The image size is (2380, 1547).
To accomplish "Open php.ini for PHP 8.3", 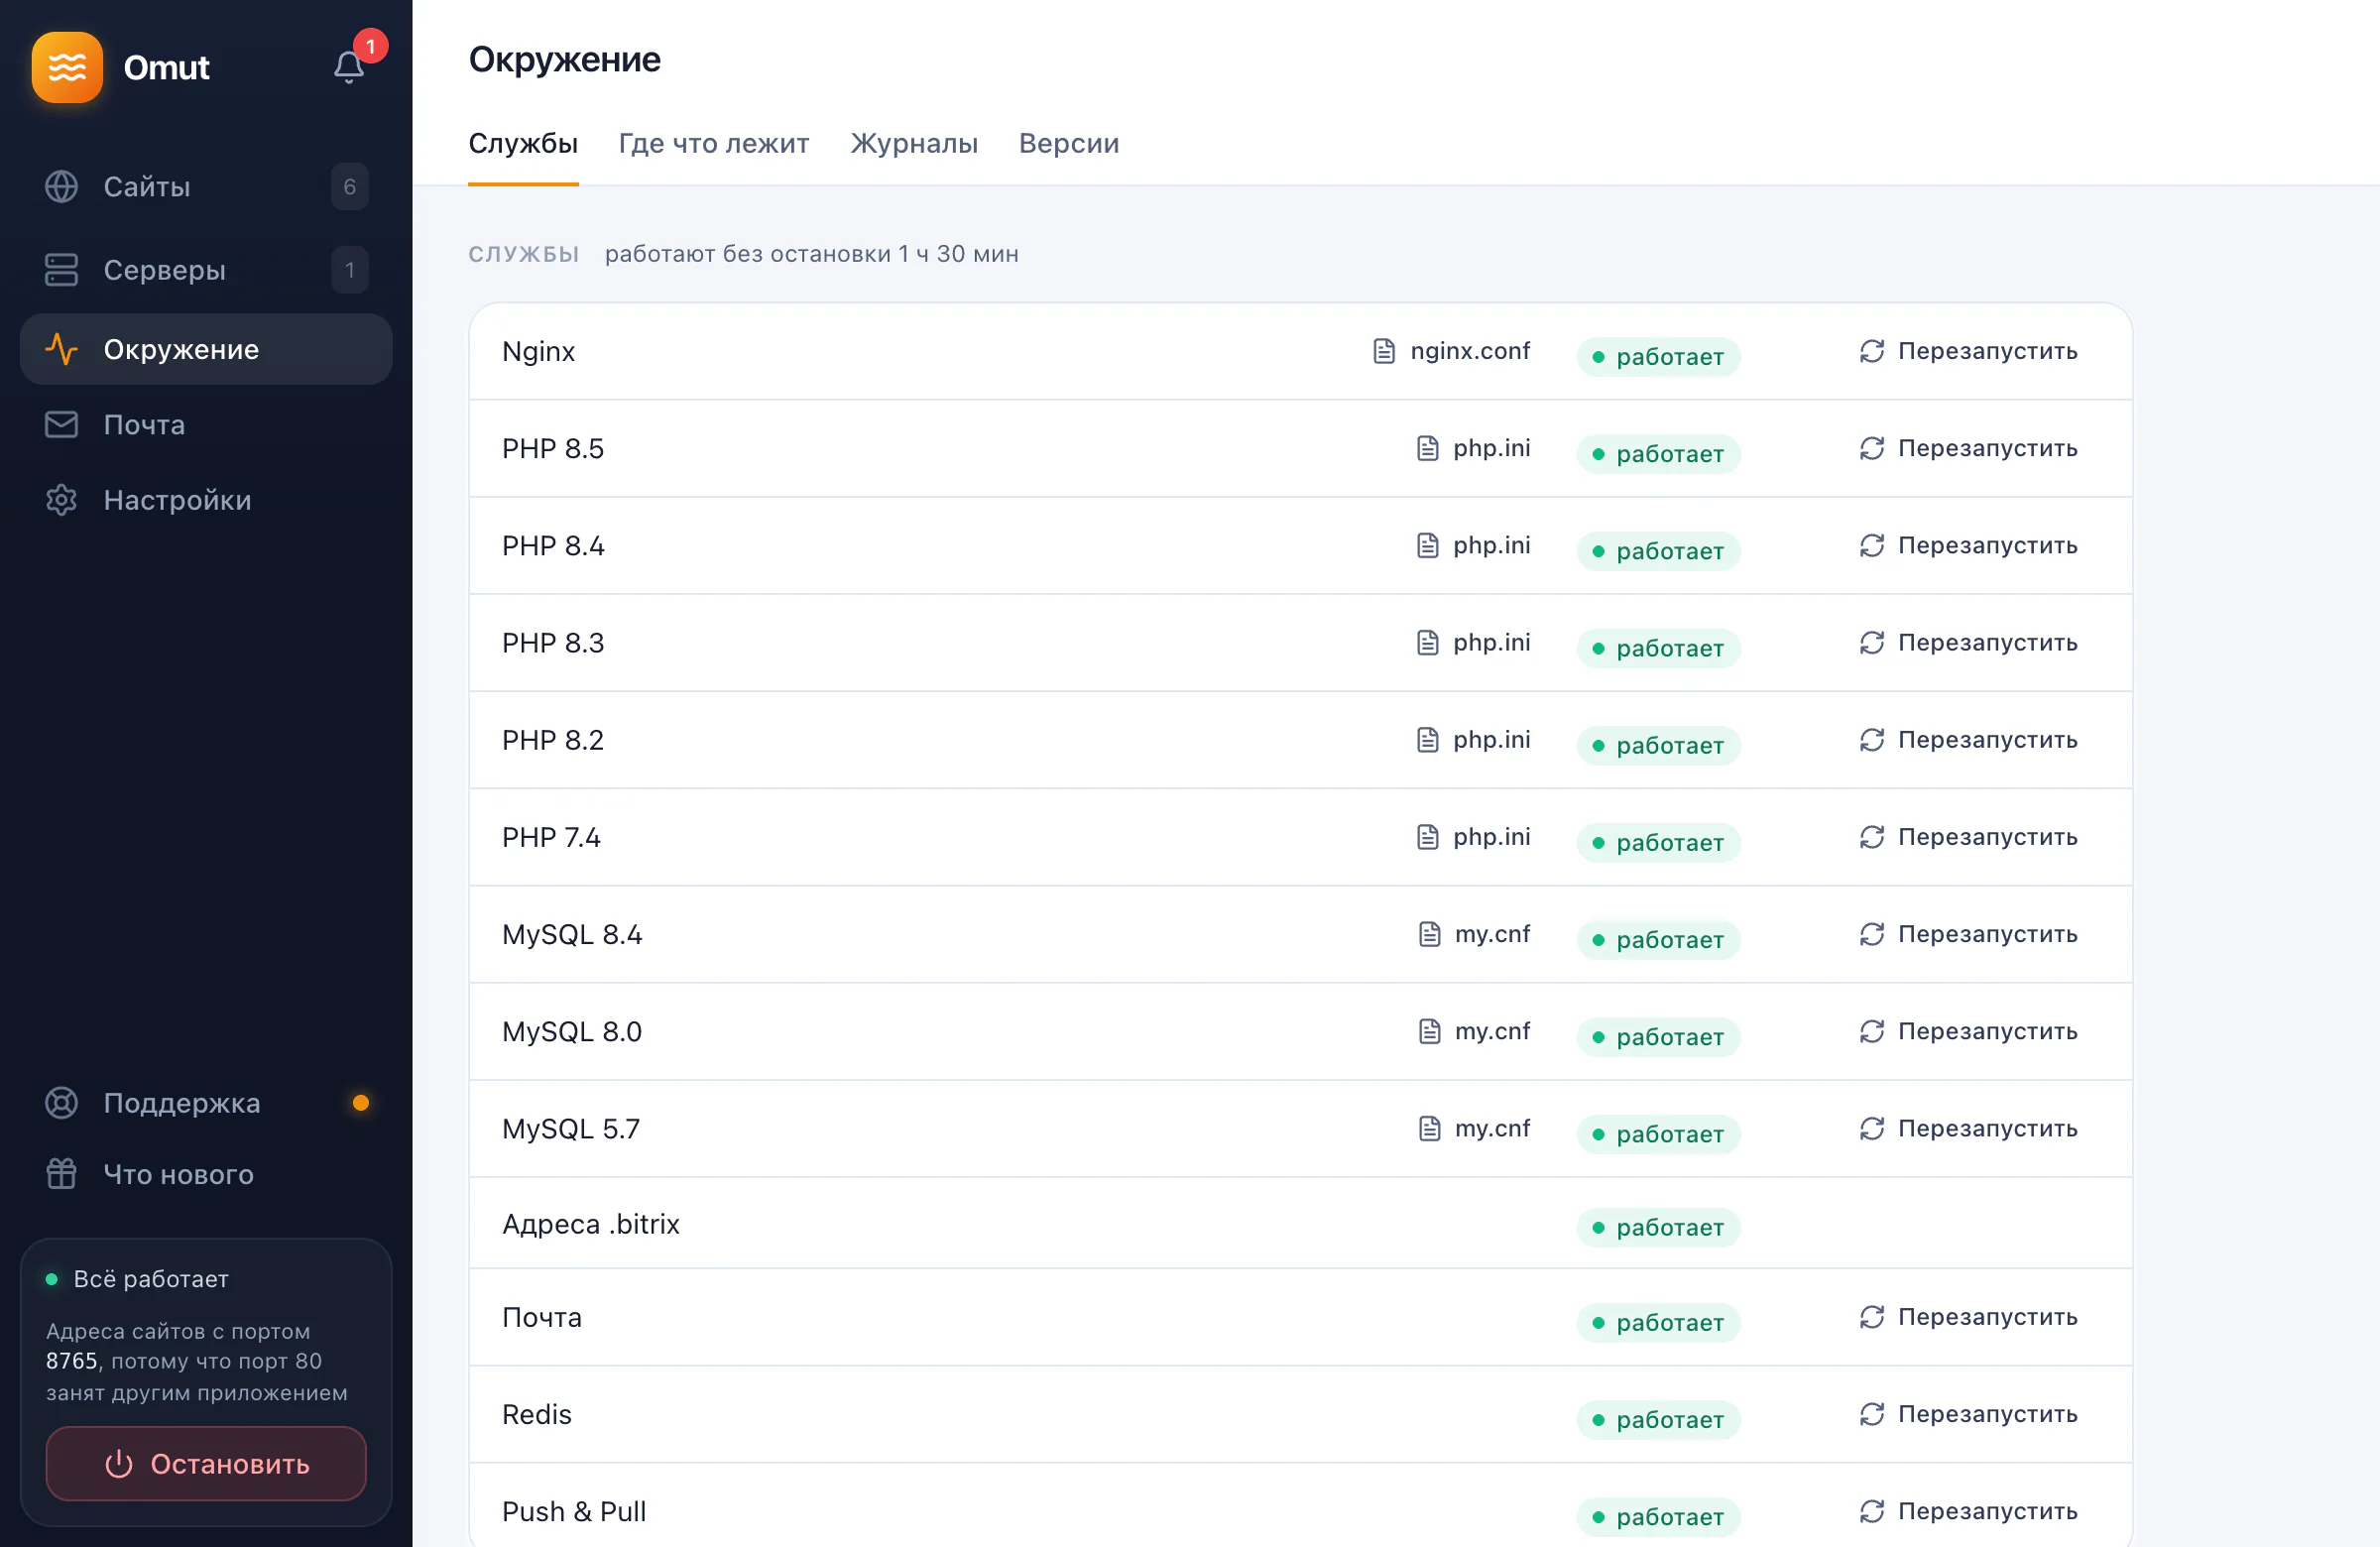I will coord(1473,642).
